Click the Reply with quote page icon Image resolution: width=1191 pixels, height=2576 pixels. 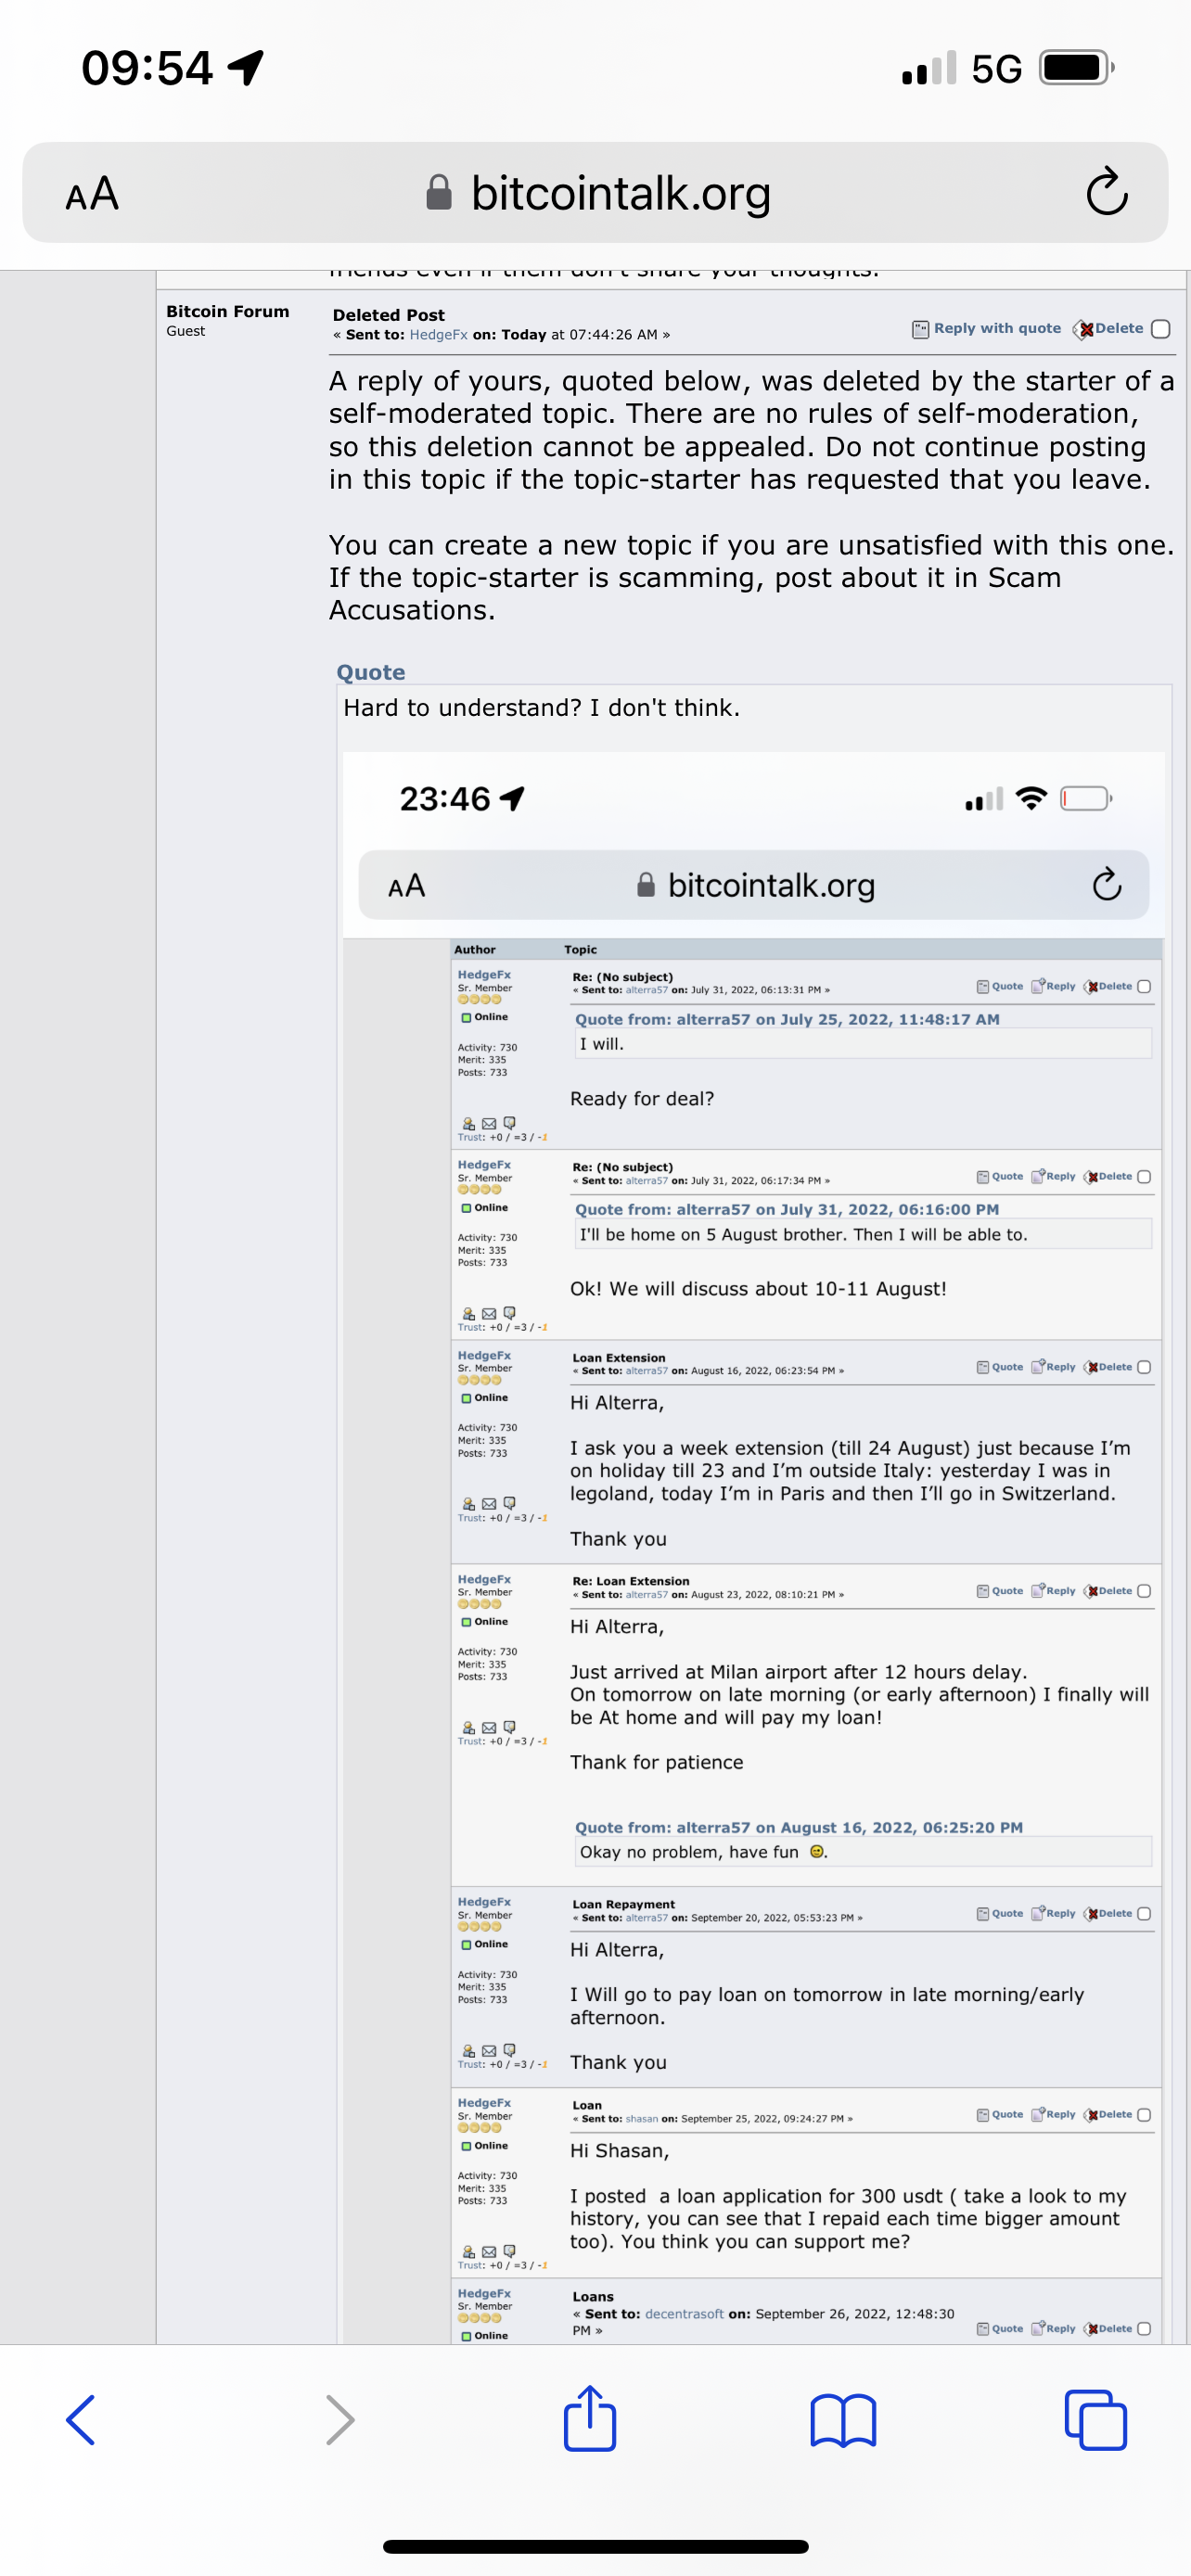click(920, 329)
